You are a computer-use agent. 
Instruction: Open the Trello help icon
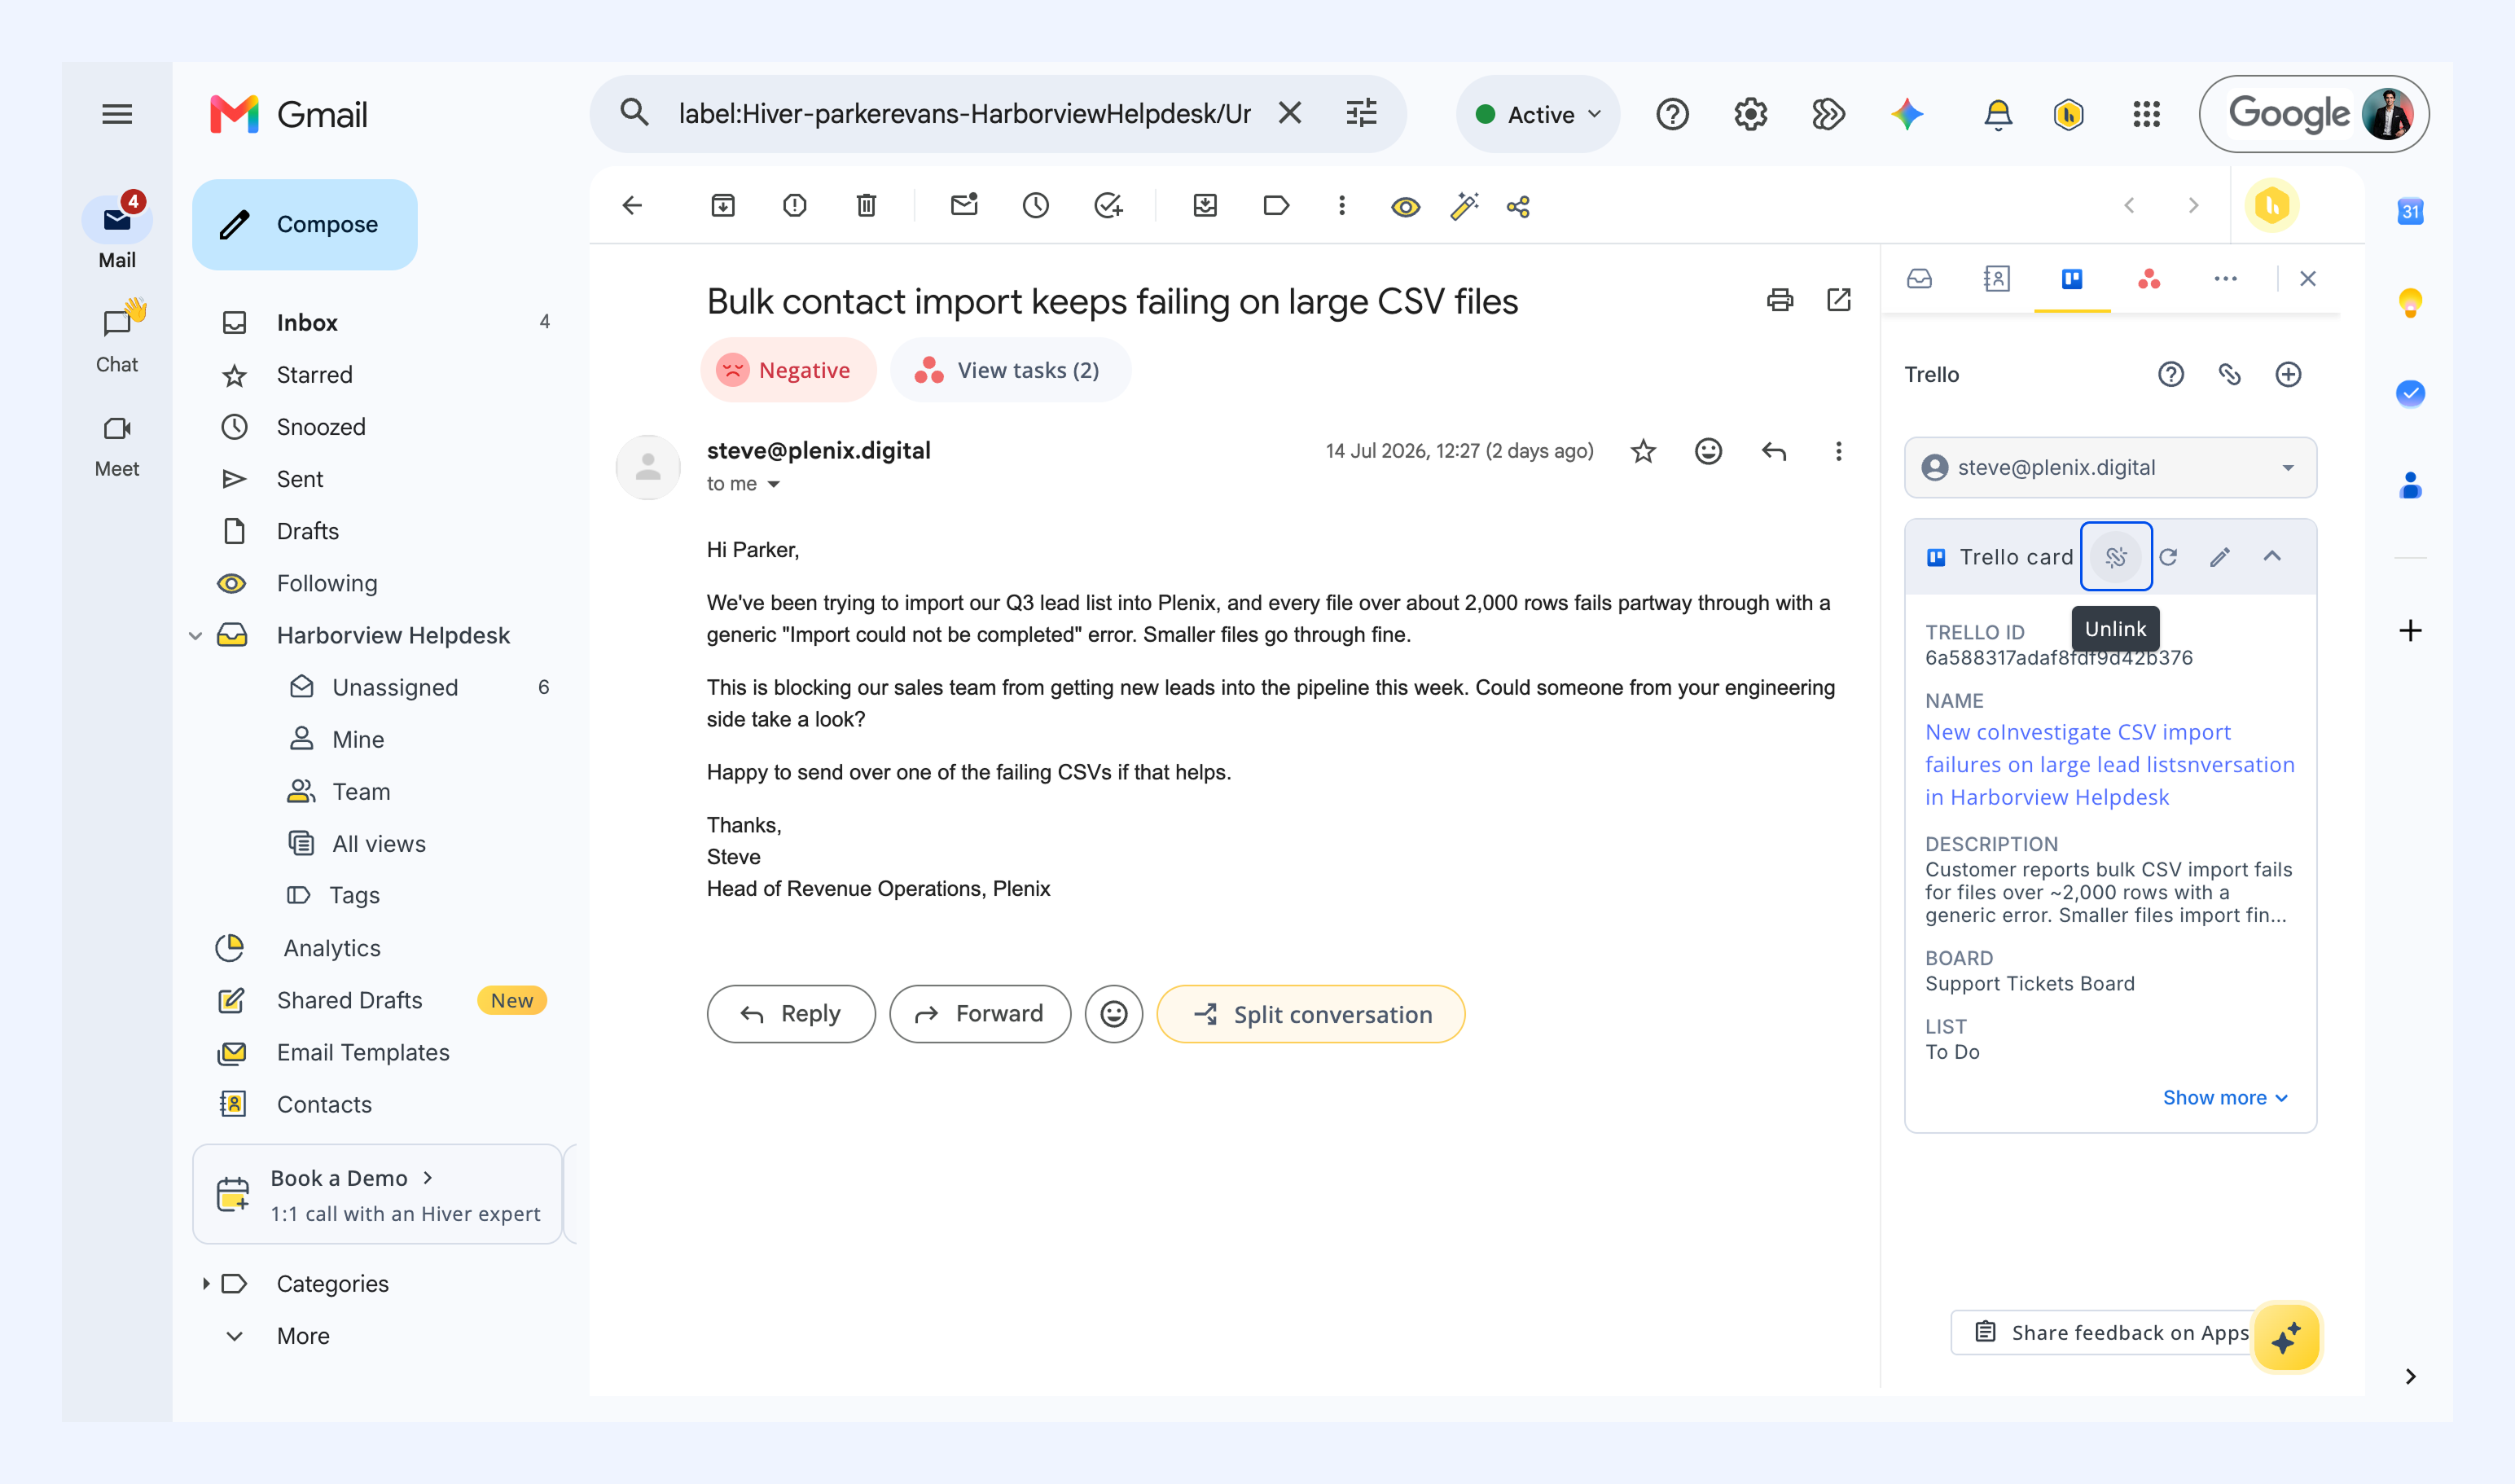point(2170,375)
